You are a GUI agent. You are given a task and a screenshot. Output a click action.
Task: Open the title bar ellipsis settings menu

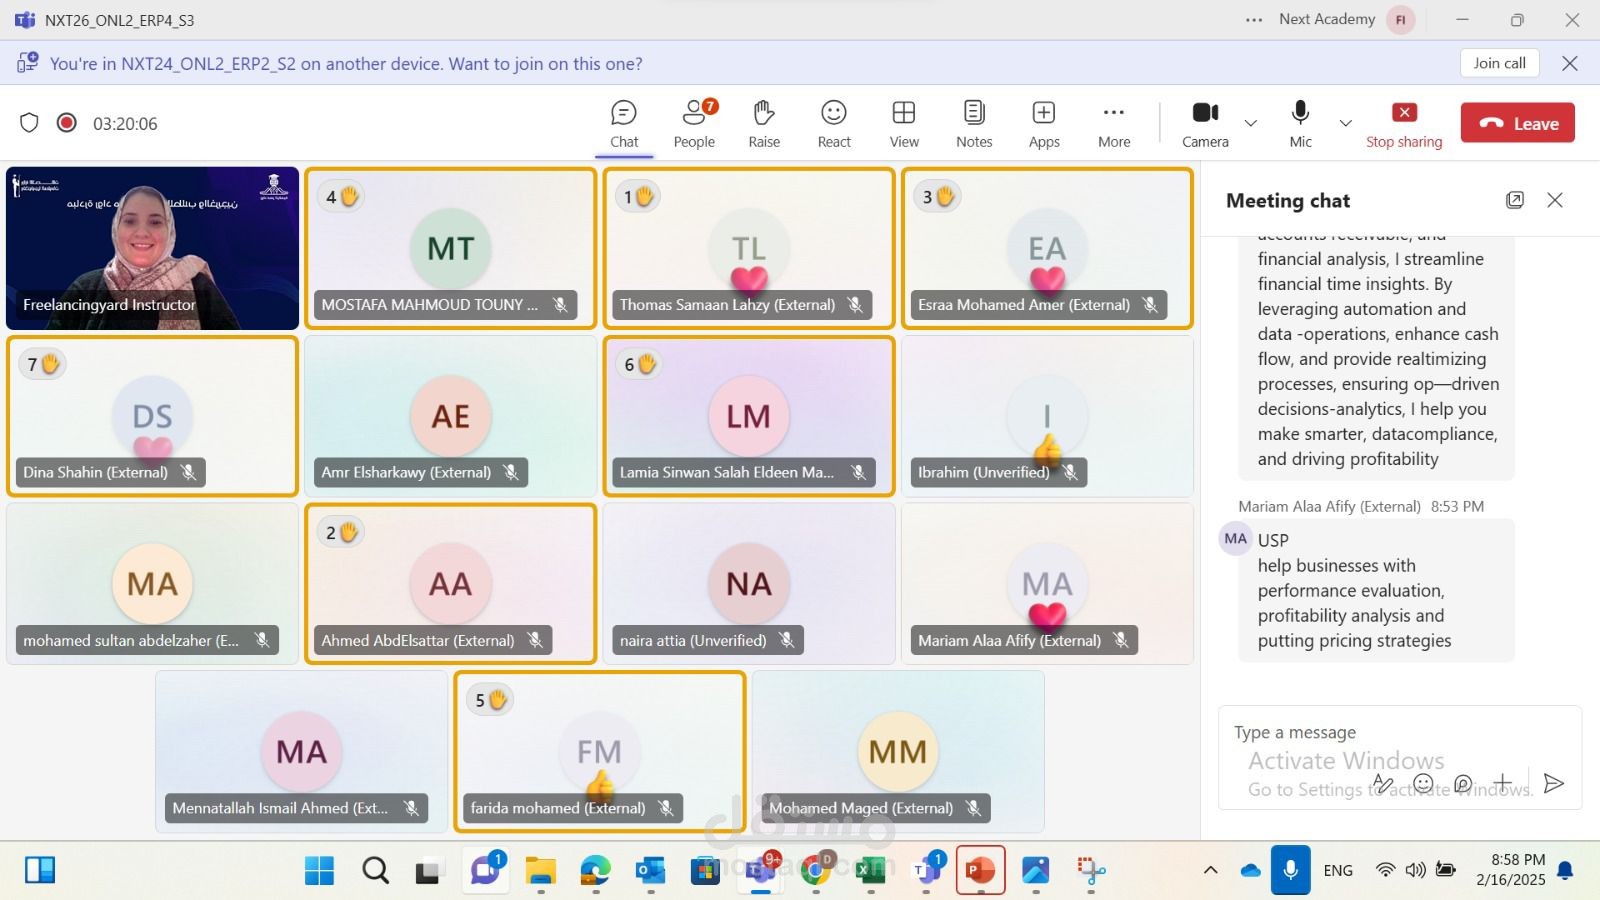coord(1254,19)
